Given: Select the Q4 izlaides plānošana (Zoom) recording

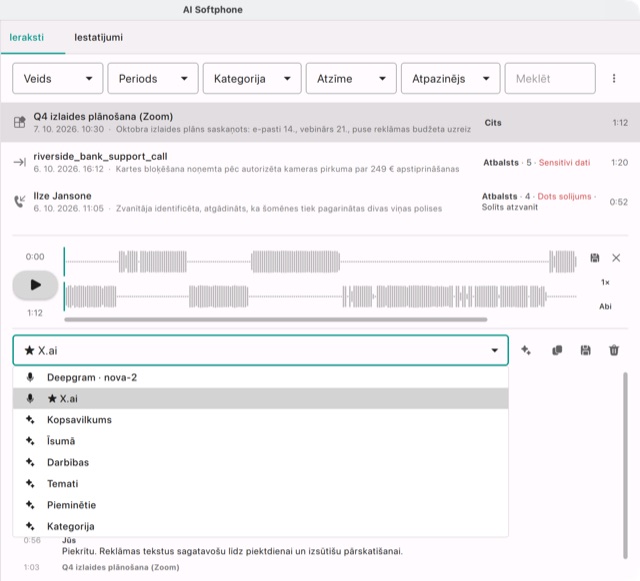Looking at the screenshot, I should click(320, 122).
